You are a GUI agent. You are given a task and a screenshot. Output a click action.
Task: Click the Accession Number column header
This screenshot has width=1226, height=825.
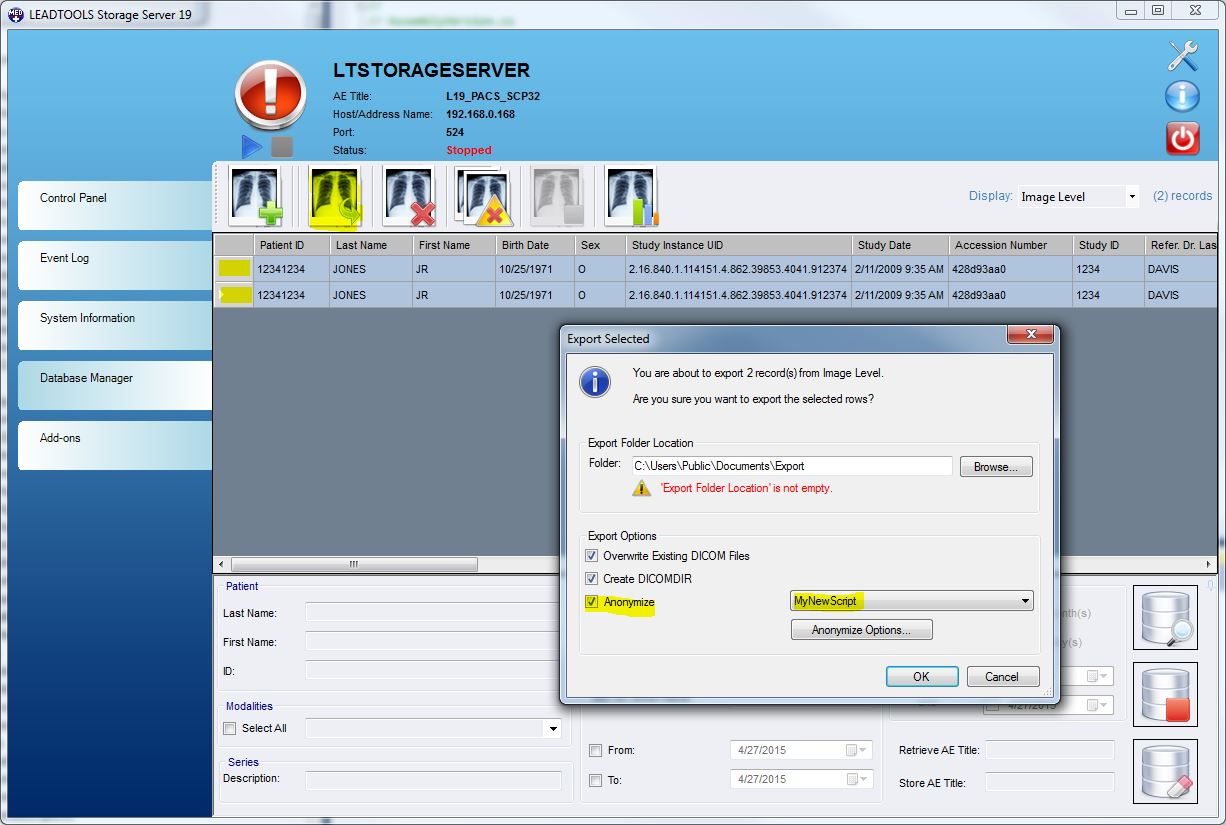point(1010,245)
